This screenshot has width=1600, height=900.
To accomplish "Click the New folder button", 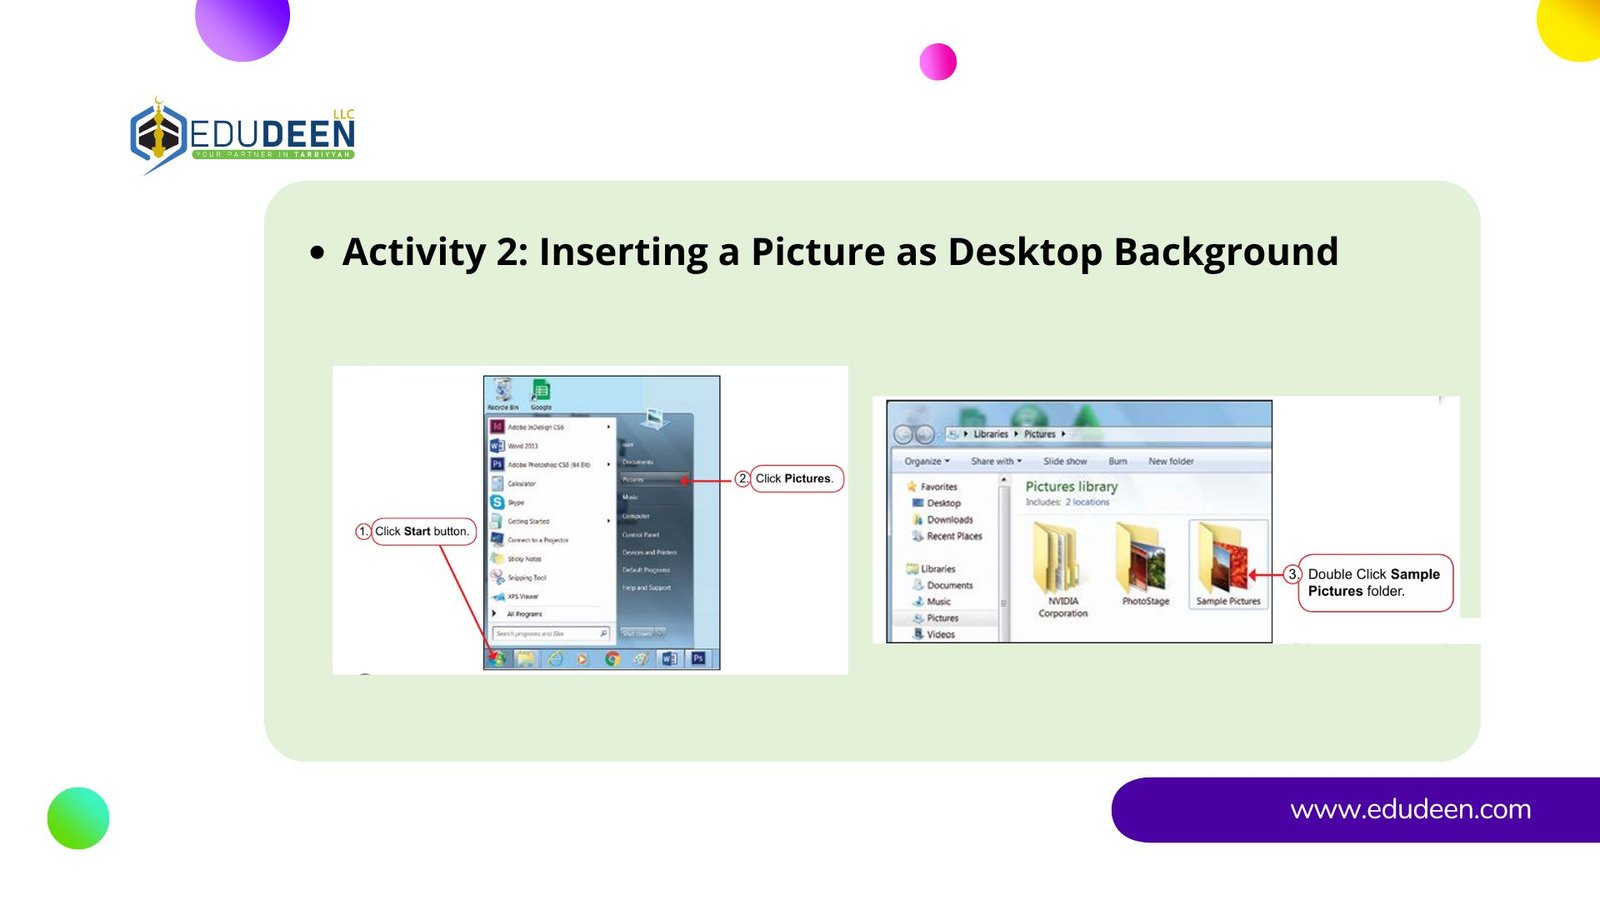I will [1170, 461].
